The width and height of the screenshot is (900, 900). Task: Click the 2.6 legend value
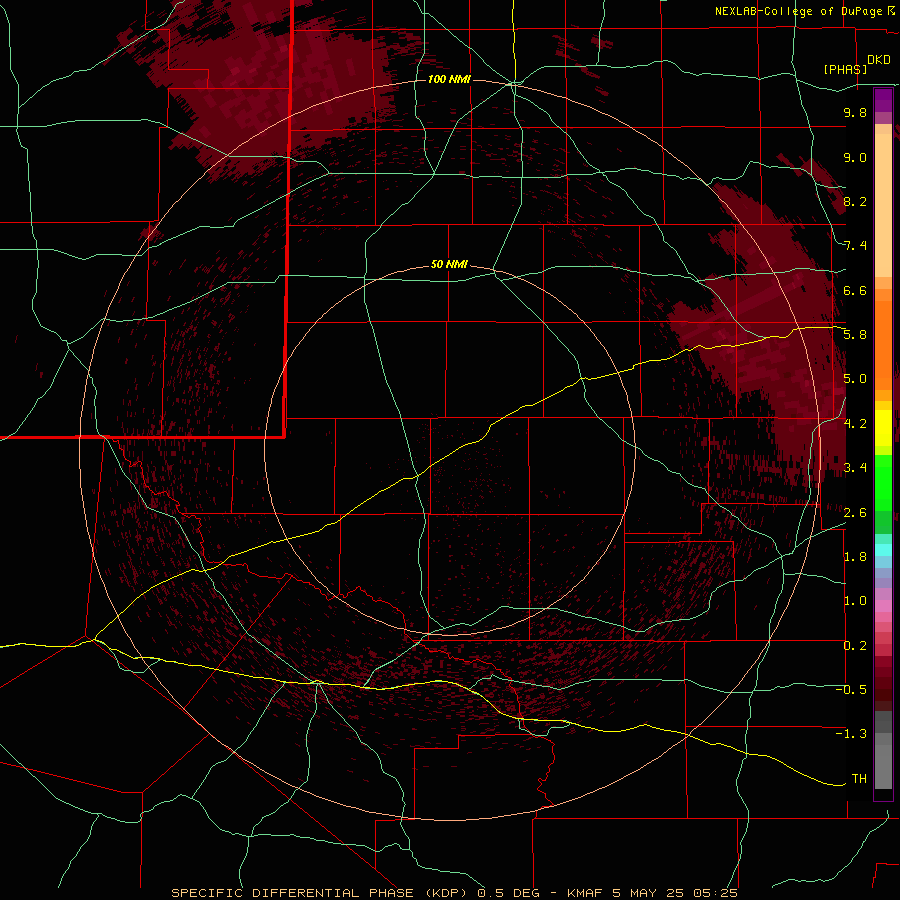[855, 512]
